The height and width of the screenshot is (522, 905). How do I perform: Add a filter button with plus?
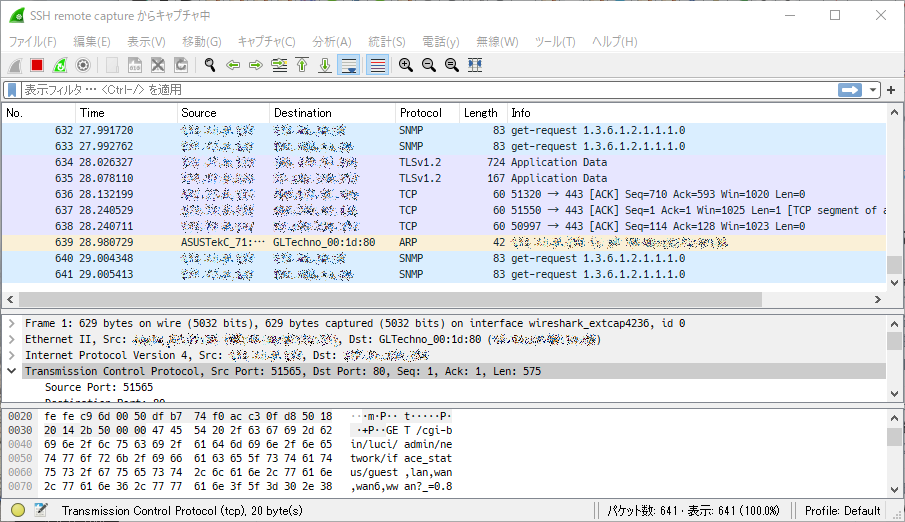(891, 90)
